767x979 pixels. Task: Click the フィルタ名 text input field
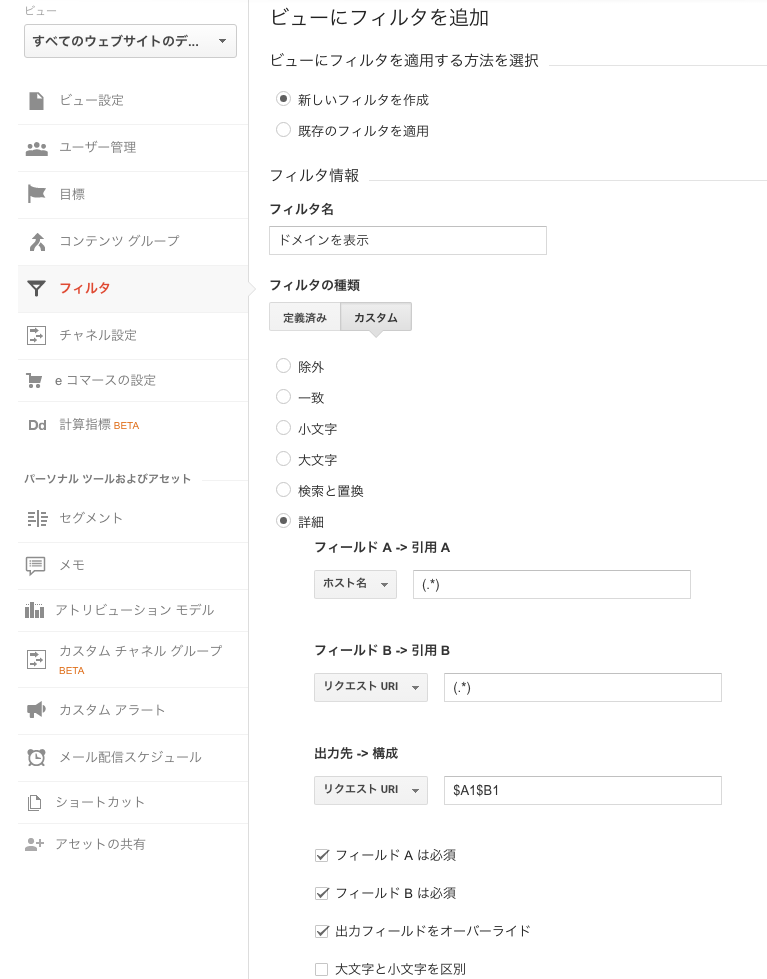pyautogui.click(x=408, y=240)
